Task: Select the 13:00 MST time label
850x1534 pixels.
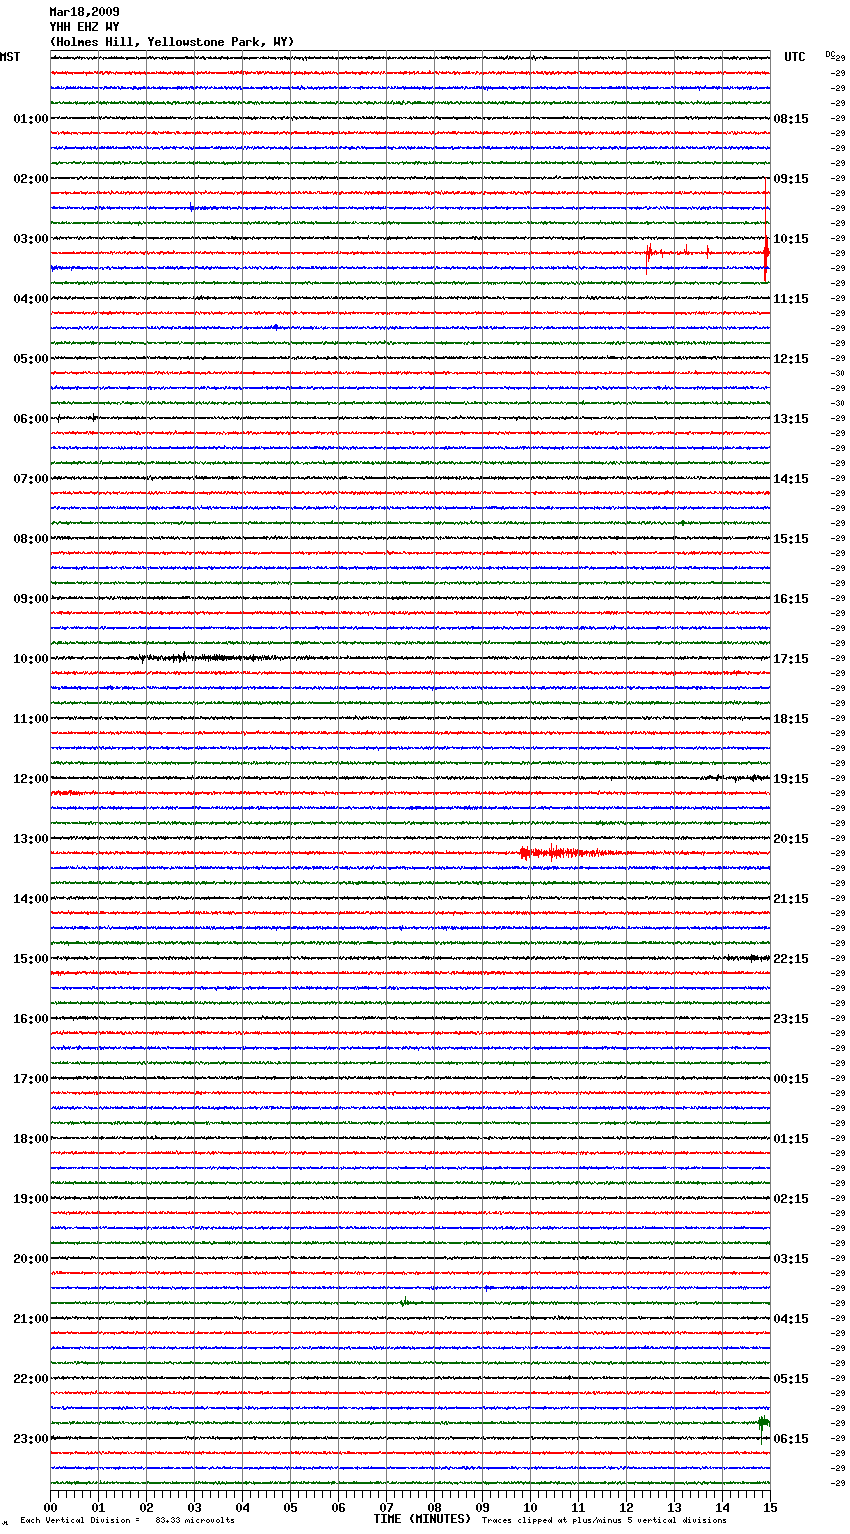Action: 31,839
